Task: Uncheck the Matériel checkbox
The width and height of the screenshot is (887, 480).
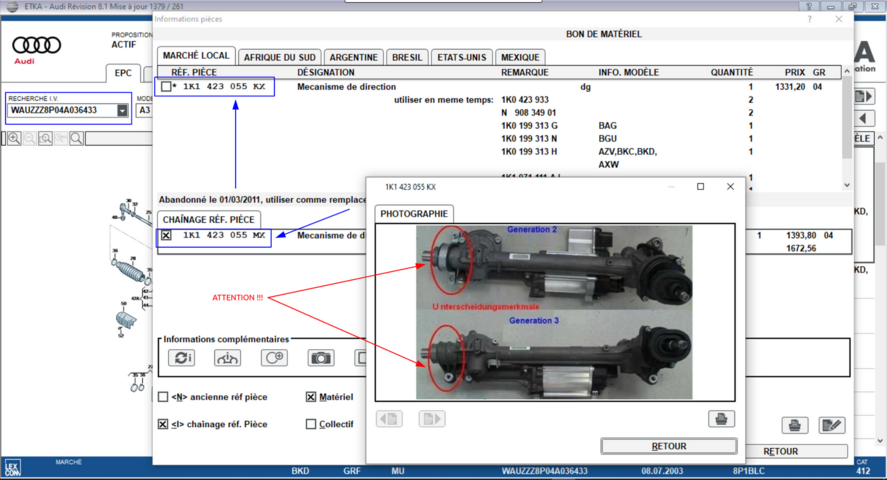Action: (x=311, y=397)
